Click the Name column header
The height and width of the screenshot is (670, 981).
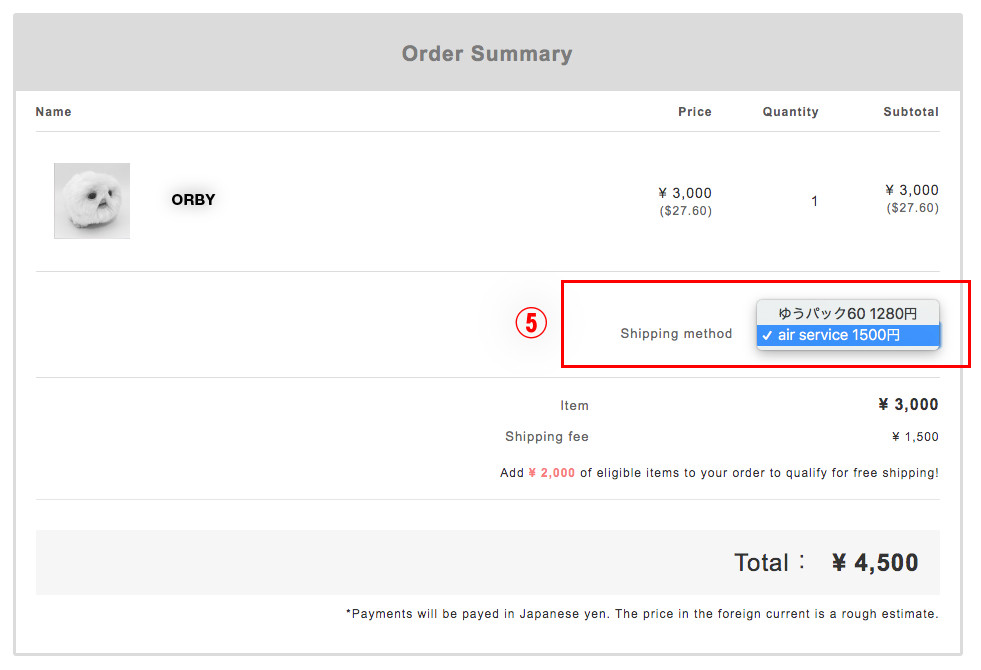coord(53,112)
